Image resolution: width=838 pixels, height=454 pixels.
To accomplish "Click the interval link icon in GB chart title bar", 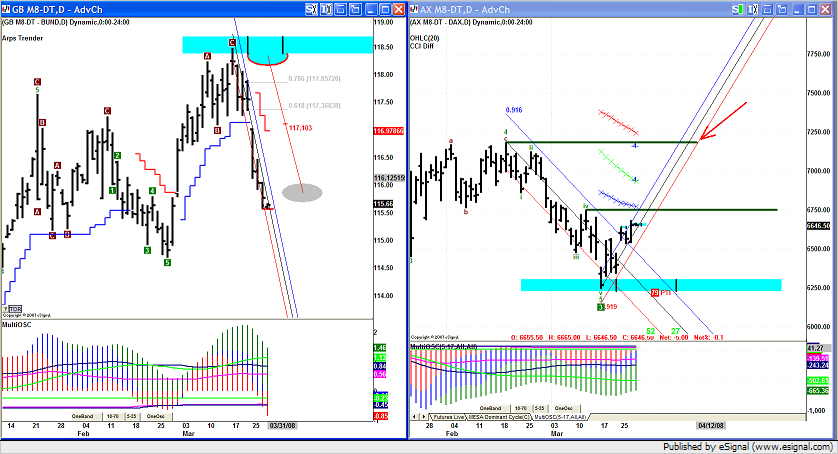I will point(327,8).
